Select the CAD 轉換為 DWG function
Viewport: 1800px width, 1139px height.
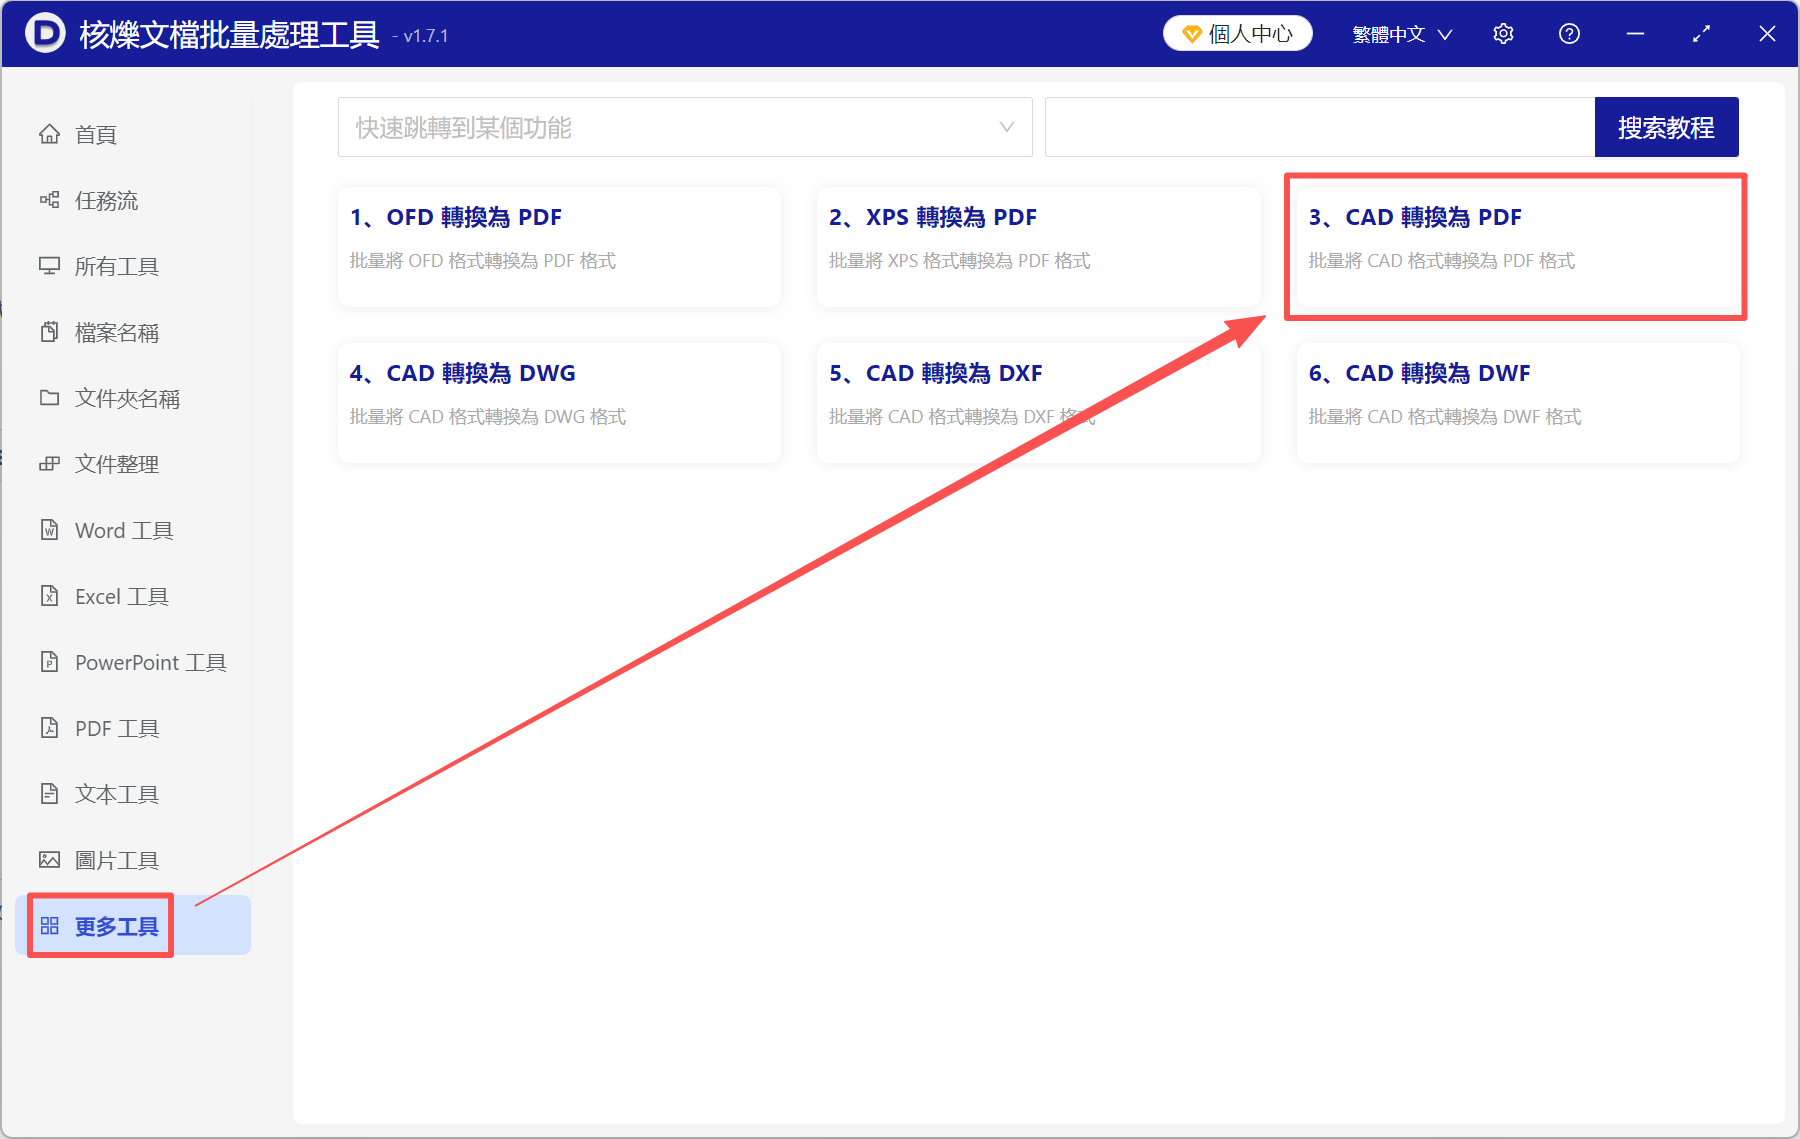[558, 402]
